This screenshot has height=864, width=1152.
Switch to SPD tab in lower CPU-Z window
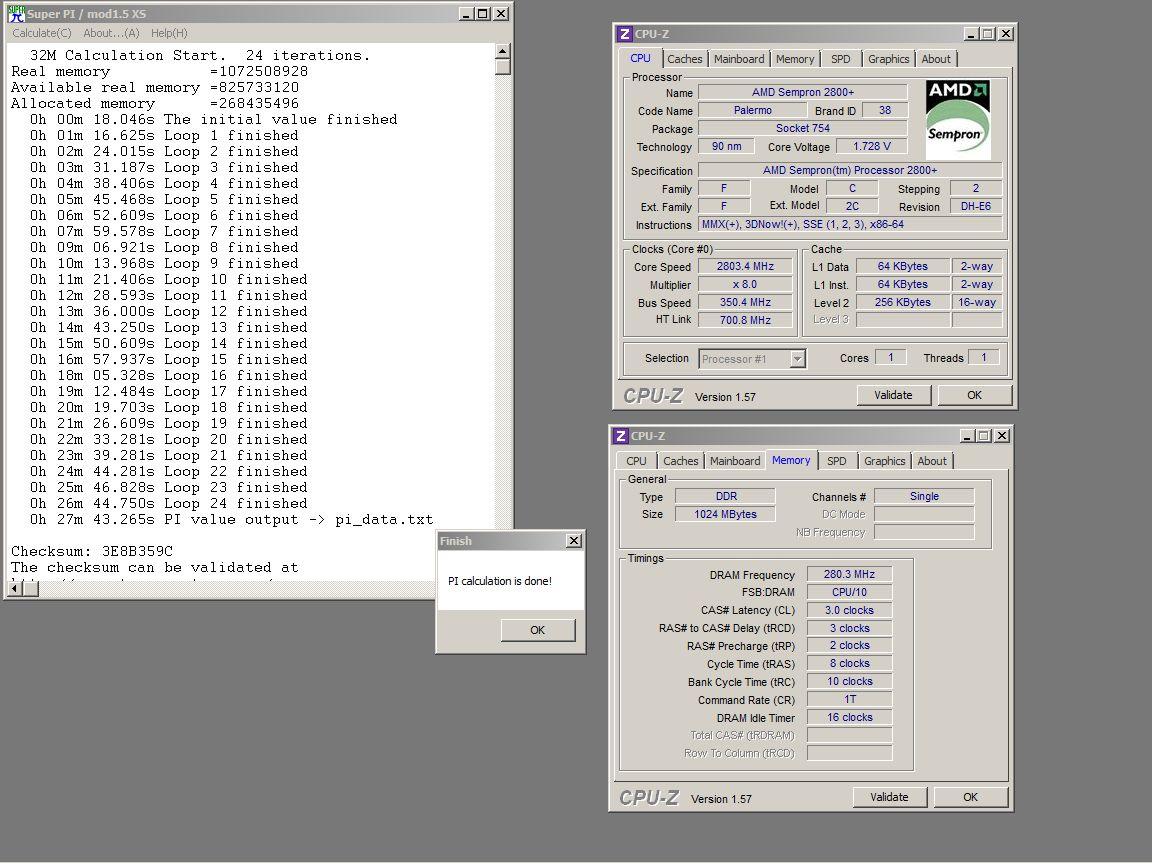coord(837,461)
